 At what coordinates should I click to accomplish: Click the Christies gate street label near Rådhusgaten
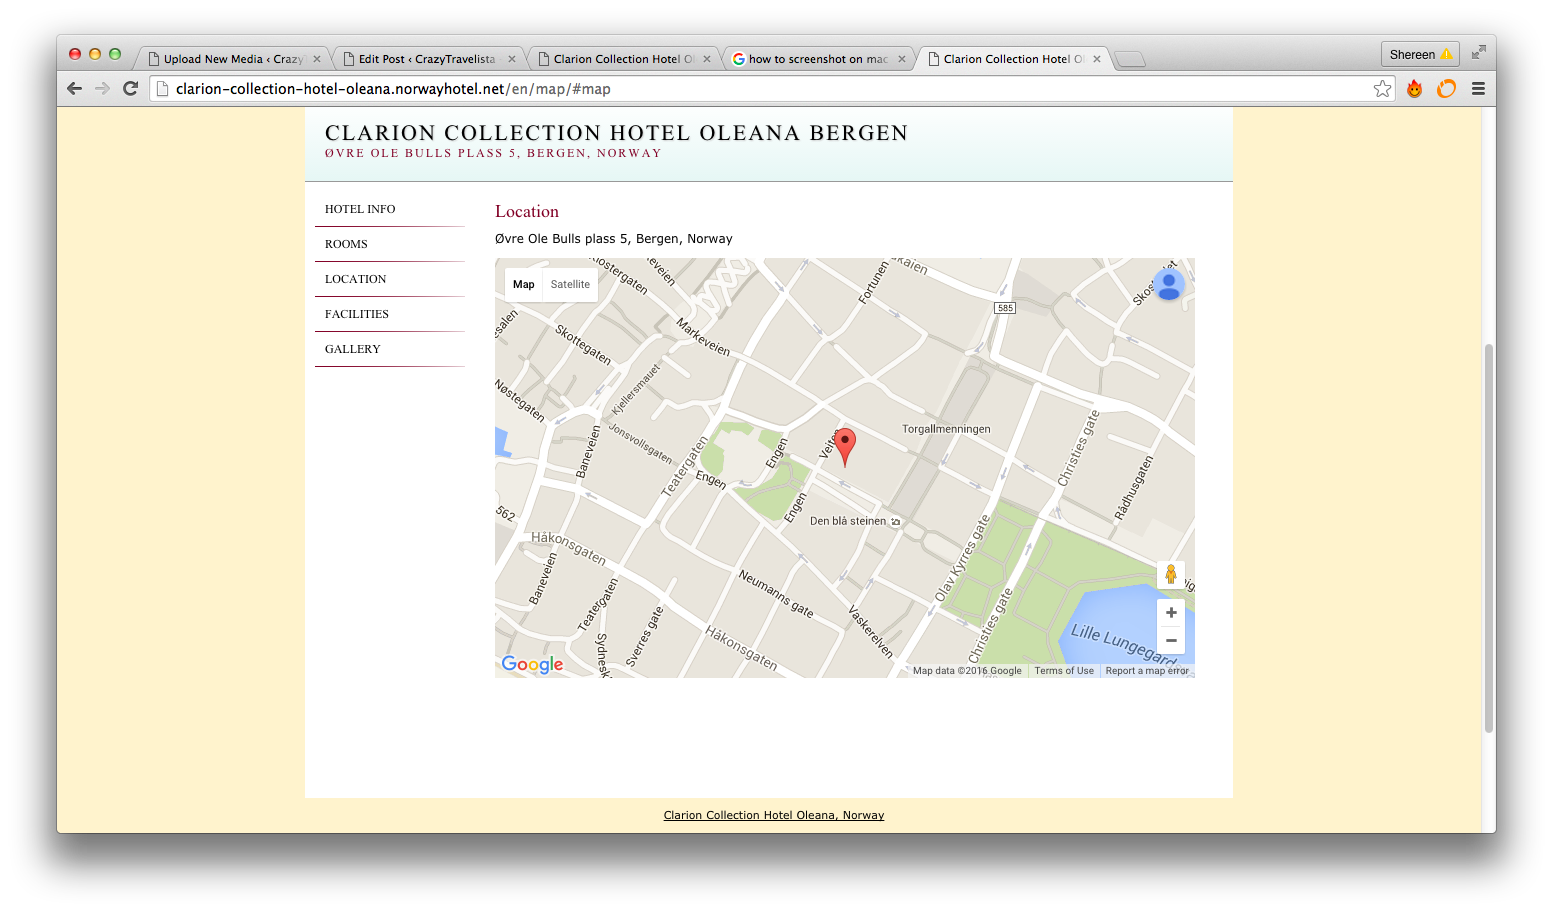coord(1079,449)
